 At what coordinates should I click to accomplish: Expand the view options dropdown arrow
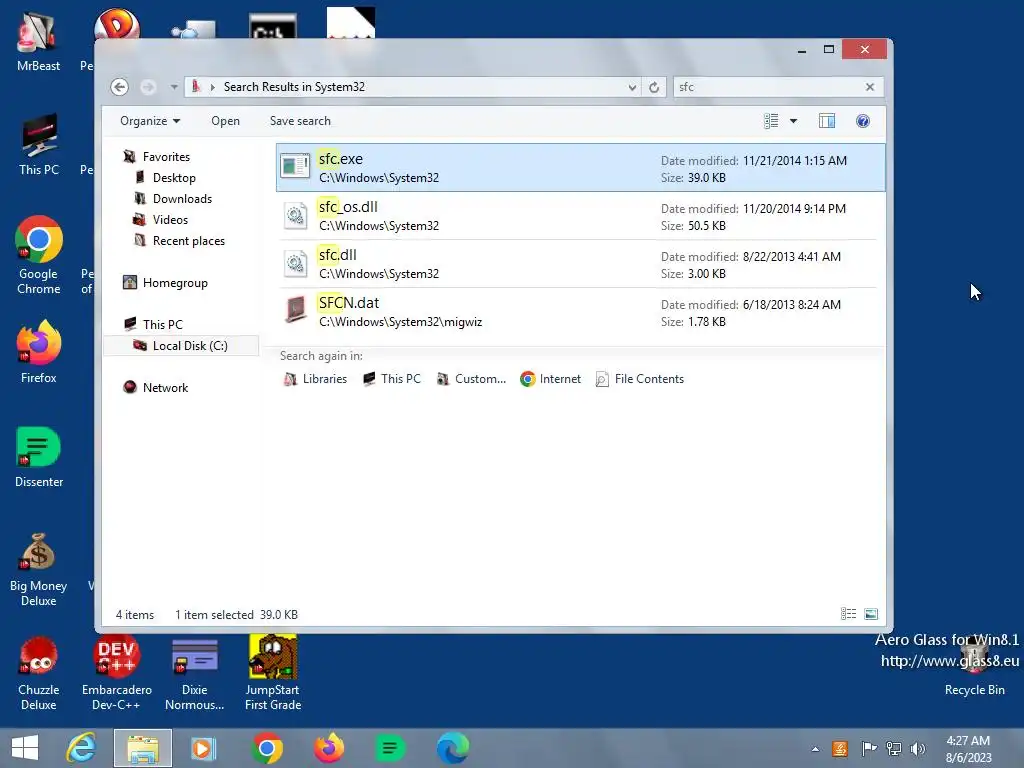point(793,121)
